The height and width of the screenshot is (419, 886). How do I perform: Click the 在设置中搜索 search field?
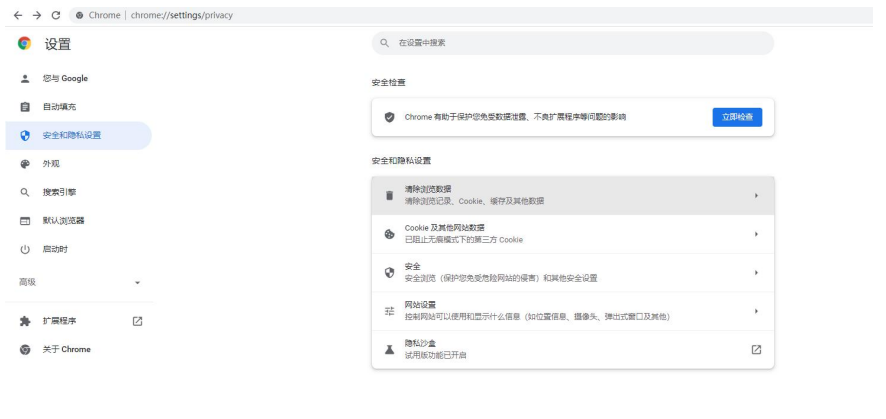tap(572, 43)
